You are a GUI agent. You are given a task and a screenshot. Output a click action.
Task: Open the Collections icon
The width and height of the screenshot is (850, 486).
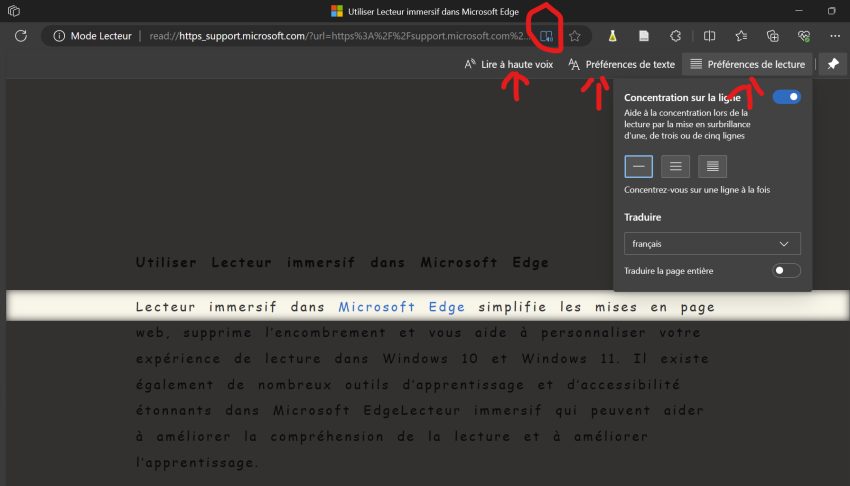pyautogui.click(x=772, y=36)
